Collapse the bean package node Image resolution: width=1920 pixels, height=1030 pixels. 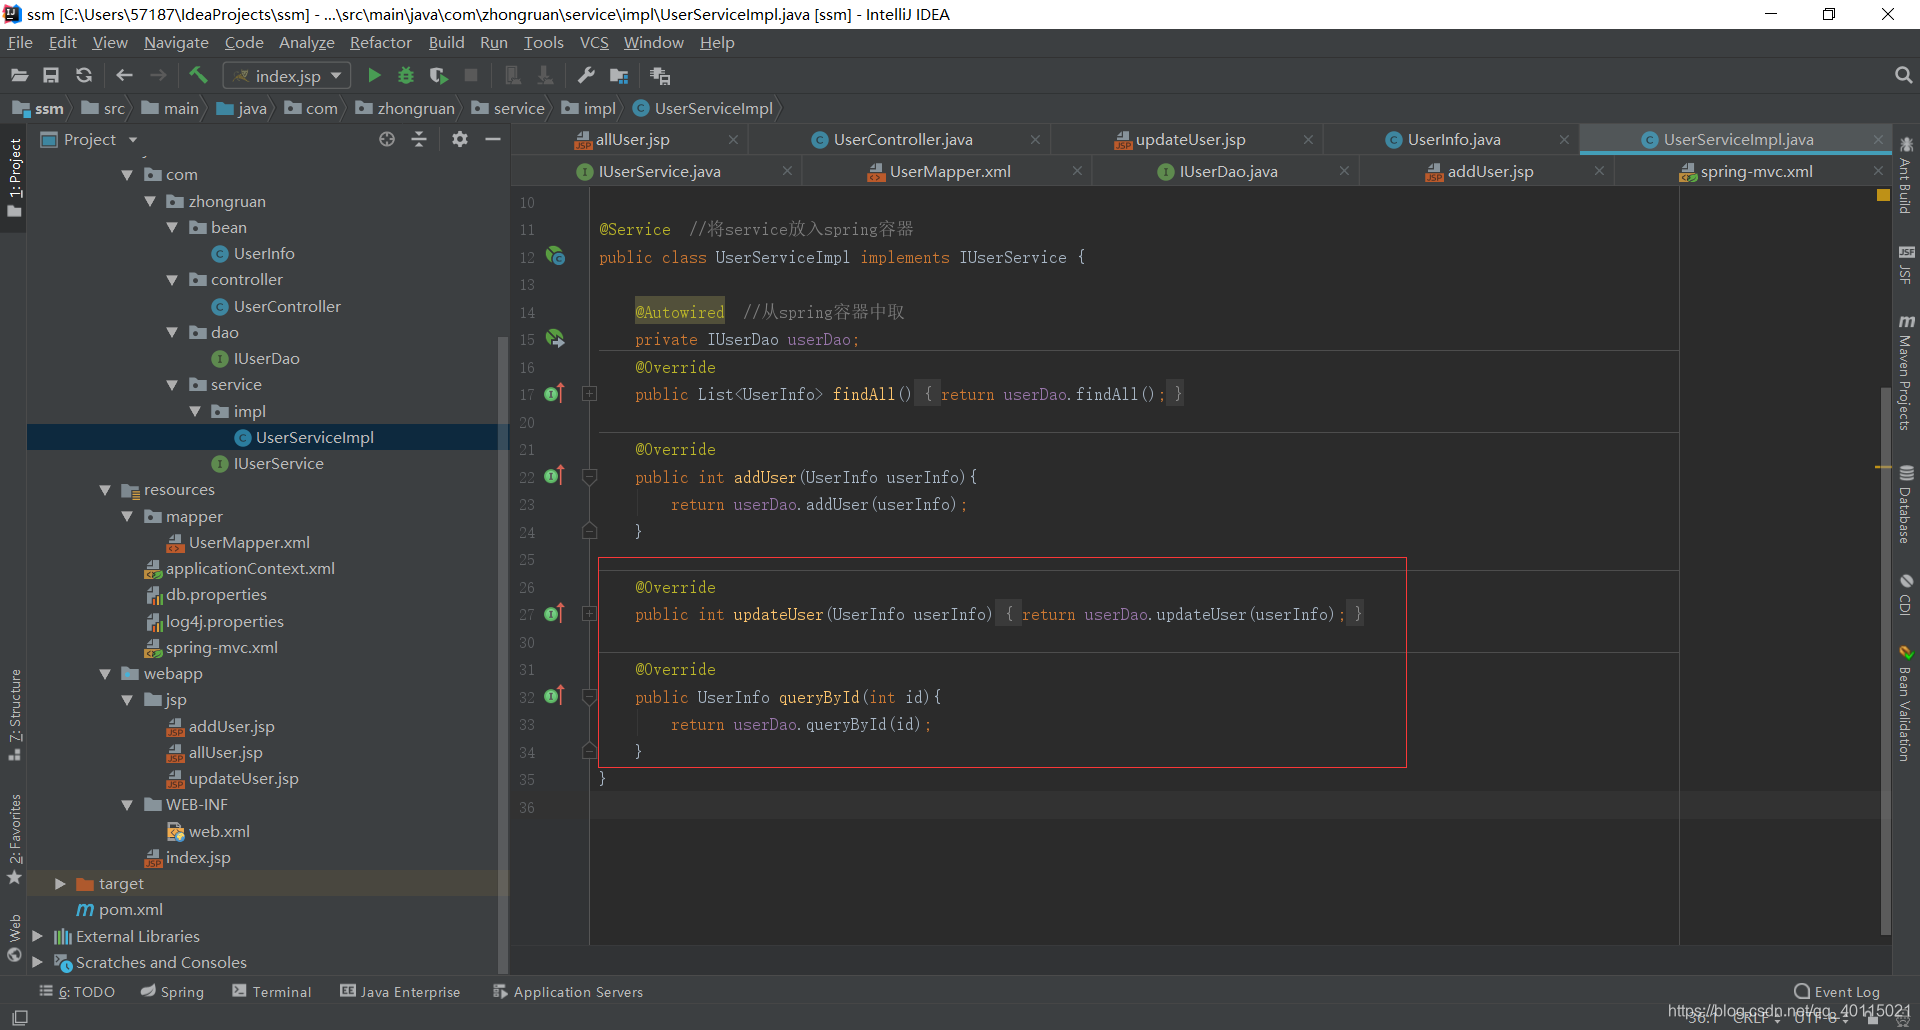coord(172,227)
